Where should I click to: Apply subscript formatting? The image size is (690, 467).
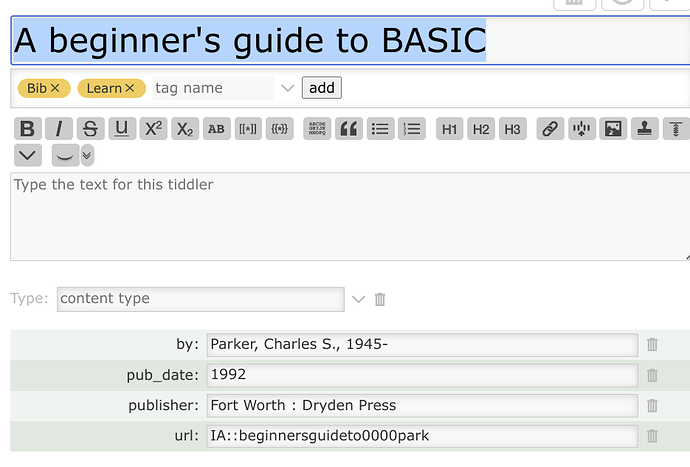pos(185,129)
